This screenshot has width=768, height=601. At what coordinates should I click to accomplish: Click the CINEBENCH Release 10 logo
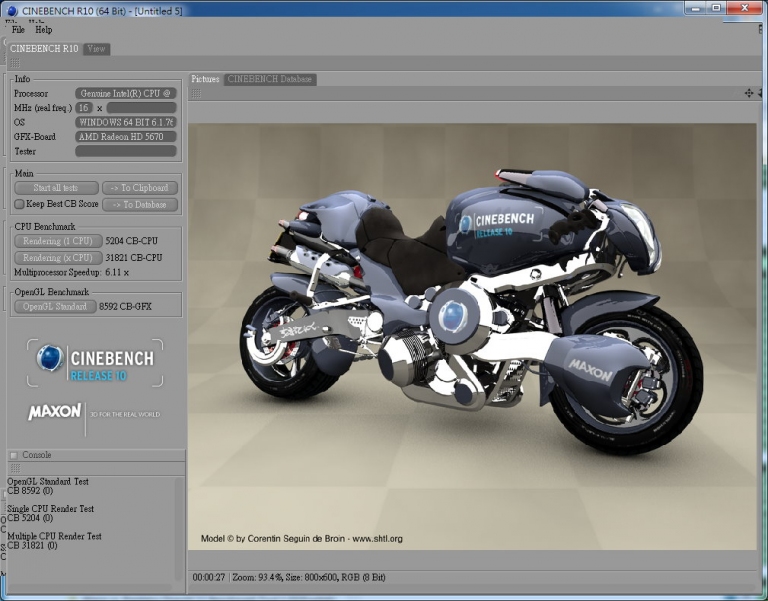click(95, 363)
